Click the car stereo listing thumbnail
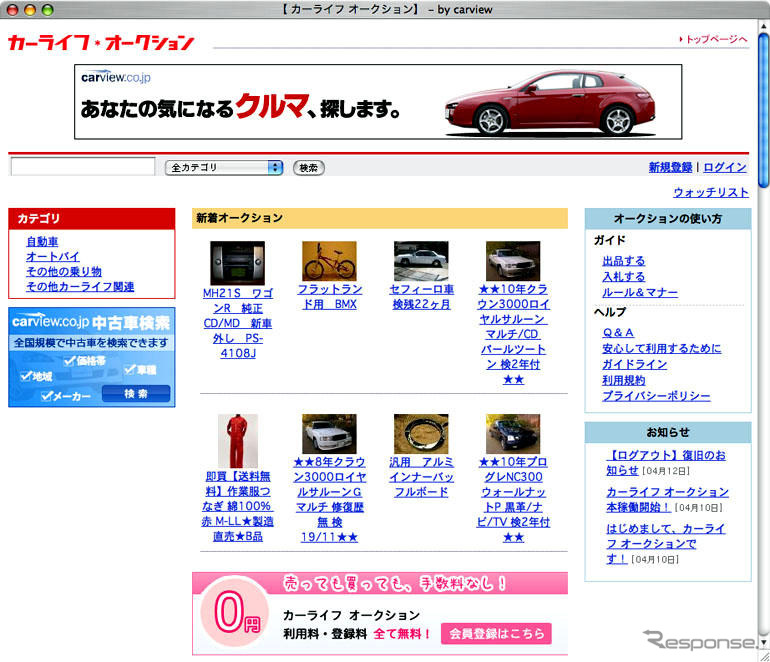 click(237, 262)
